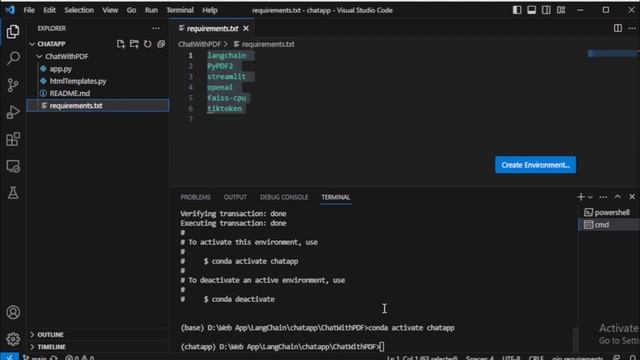Screen dimensions: 640x360
Task: Switch to the TERMINAL panel tab
Action: pos(336,197)
